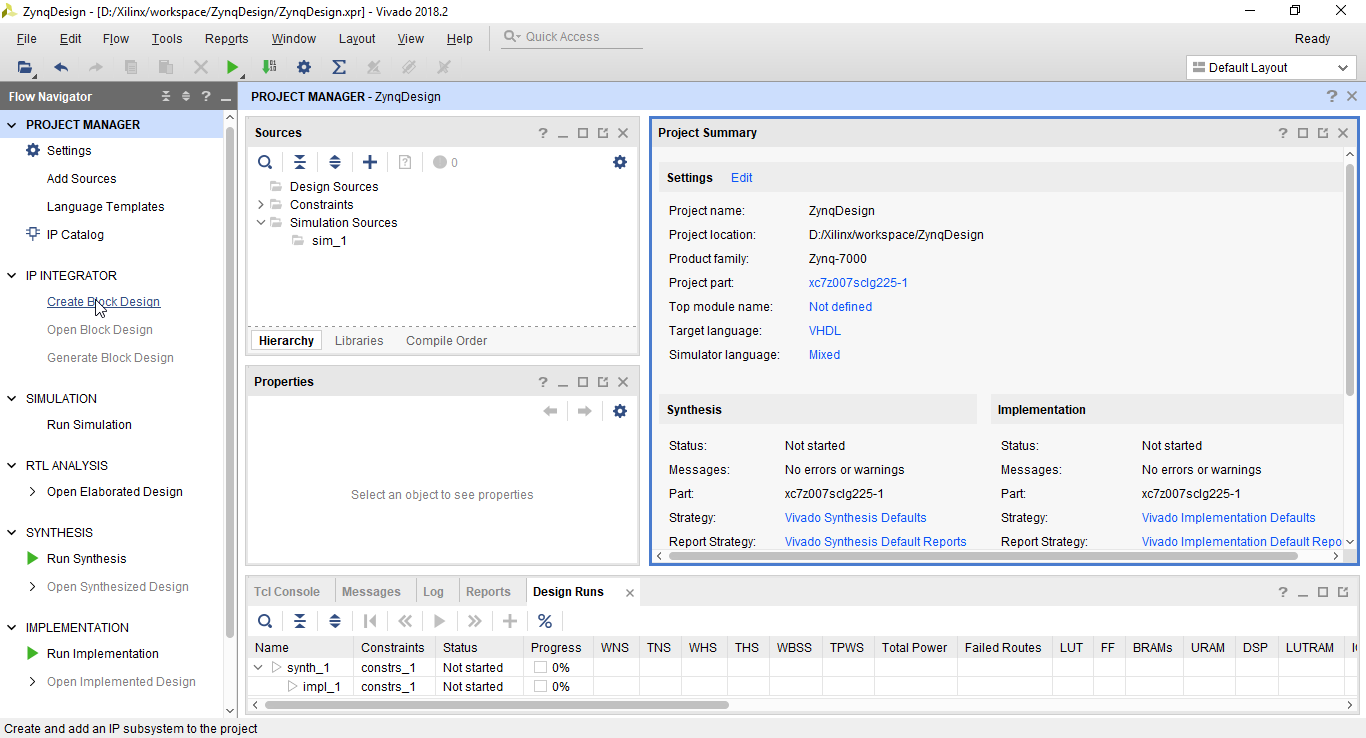
Task: Click the Create Block Design link
Action: (103, 302)
